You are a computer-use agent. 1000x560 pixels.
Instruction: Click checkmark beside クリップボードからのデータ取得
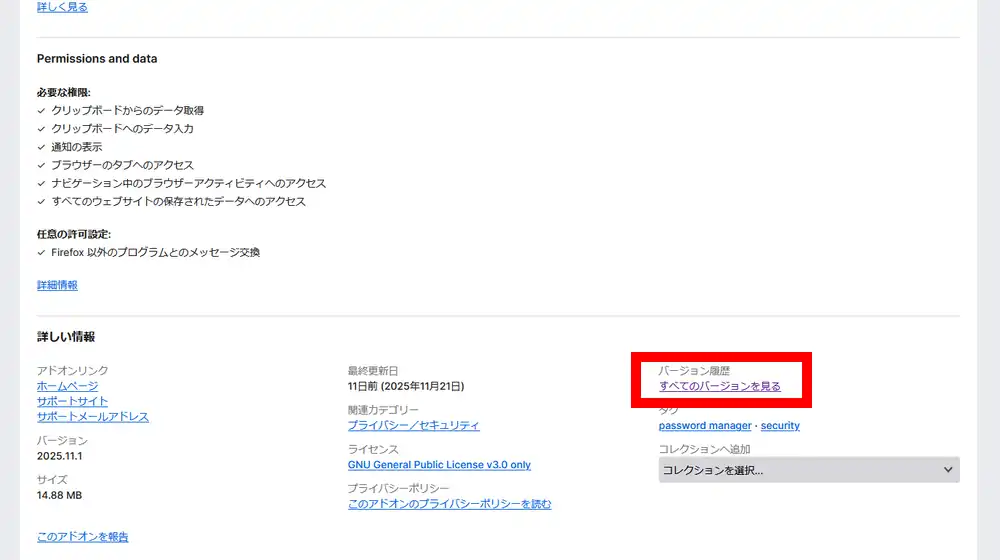pyautogui.click(x=41, y=111)
